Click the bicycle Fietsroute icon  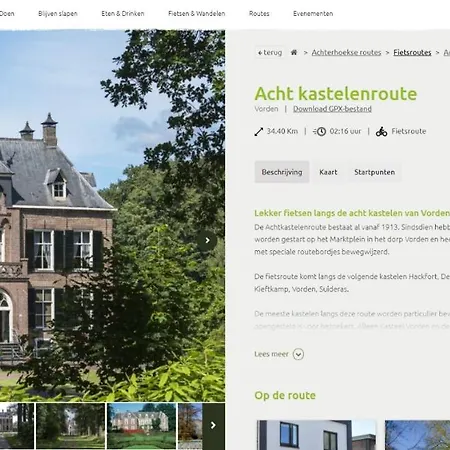(x=381, y=132)
